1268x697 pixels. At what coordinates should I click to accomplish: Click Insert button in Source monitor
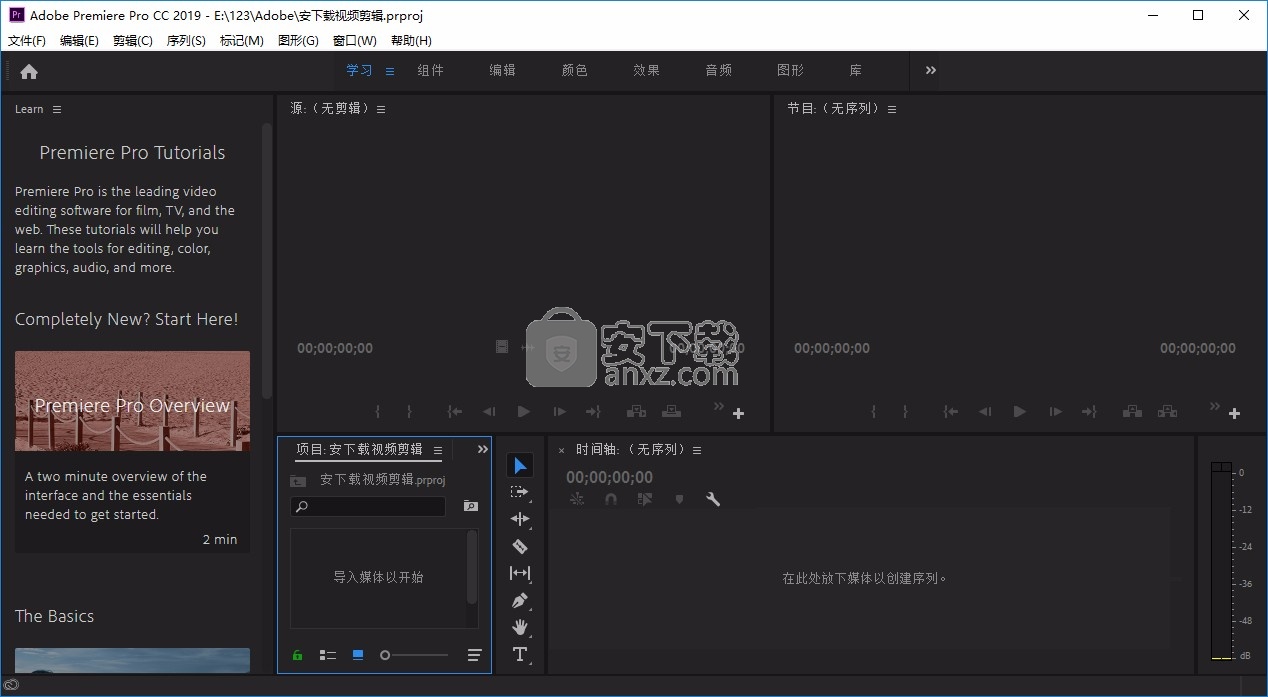(x=636, y=411)
